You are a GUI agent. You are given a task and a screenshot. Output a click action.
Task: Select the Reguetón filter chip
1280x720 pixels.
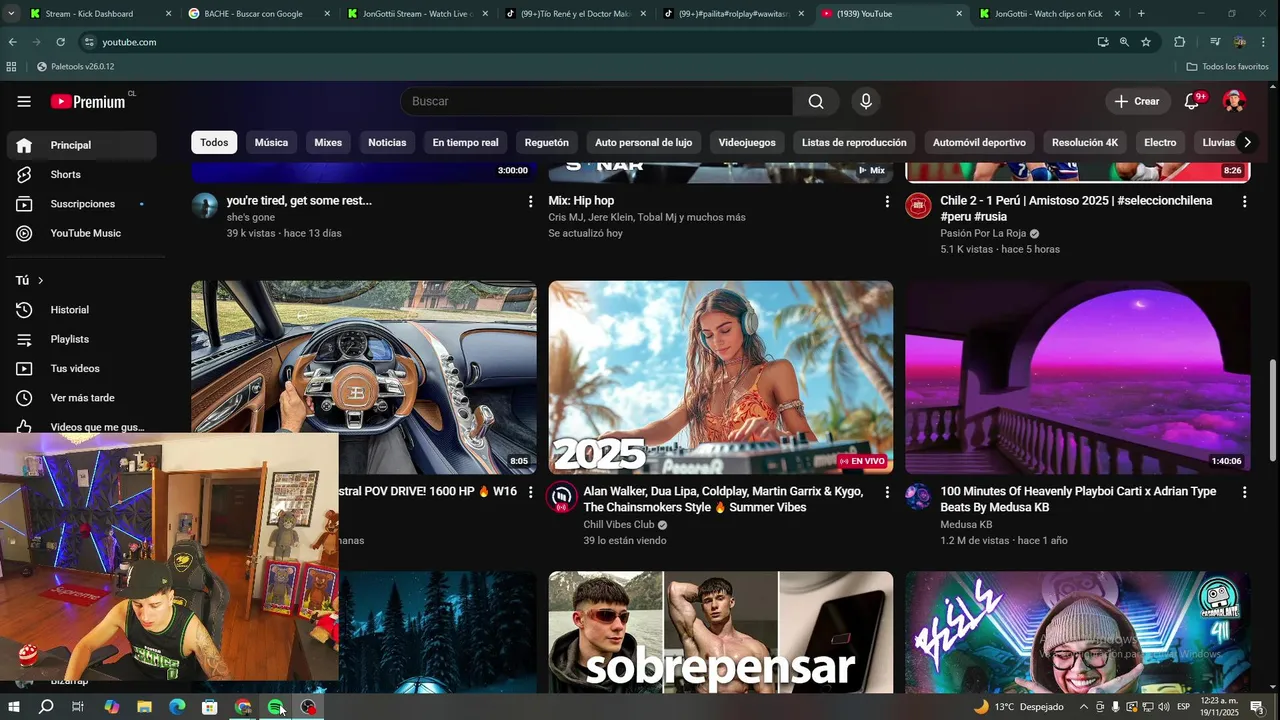pyautogui.click(x=547, y=142)
